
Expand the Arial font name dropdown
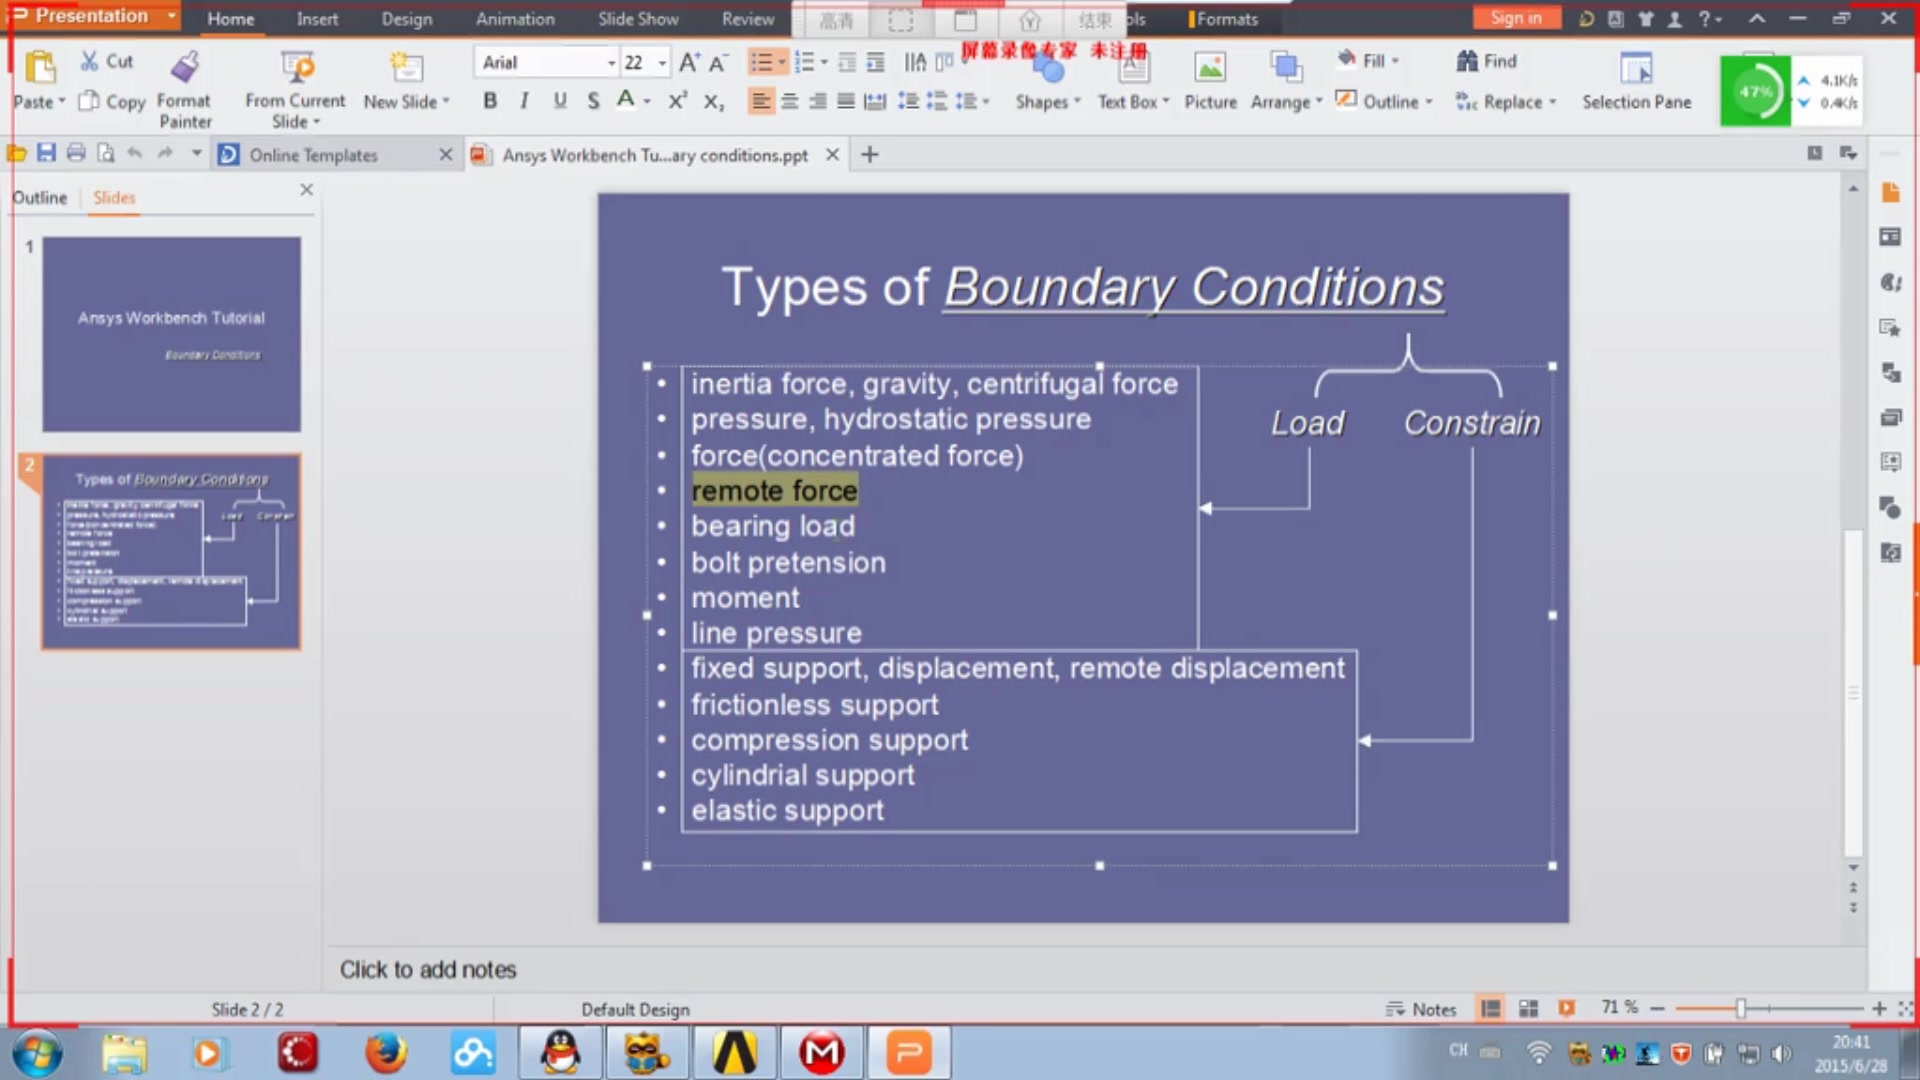click(611, 63)
